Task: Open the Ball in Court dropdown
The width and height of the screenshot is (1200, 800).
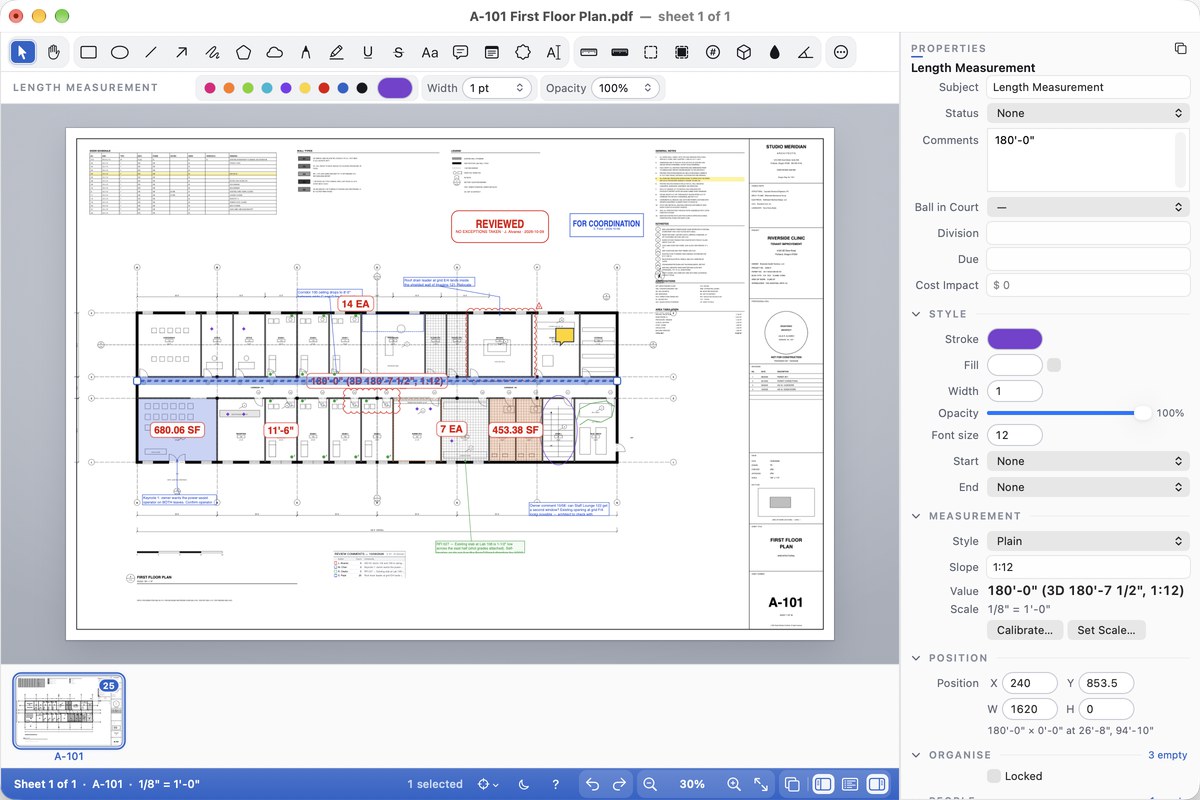Action: pyautogui.click(x=1088, y=207)
